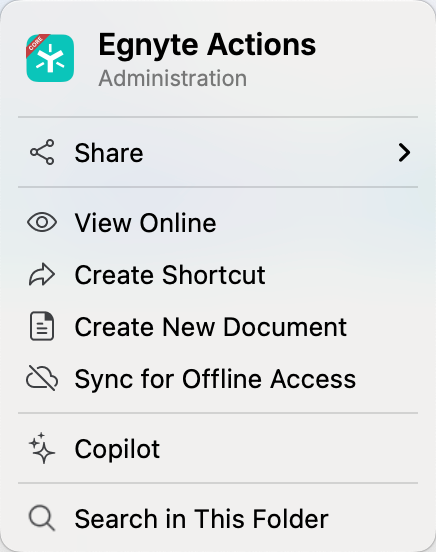Click the Share nodes icon

click(x=42, y=152)
